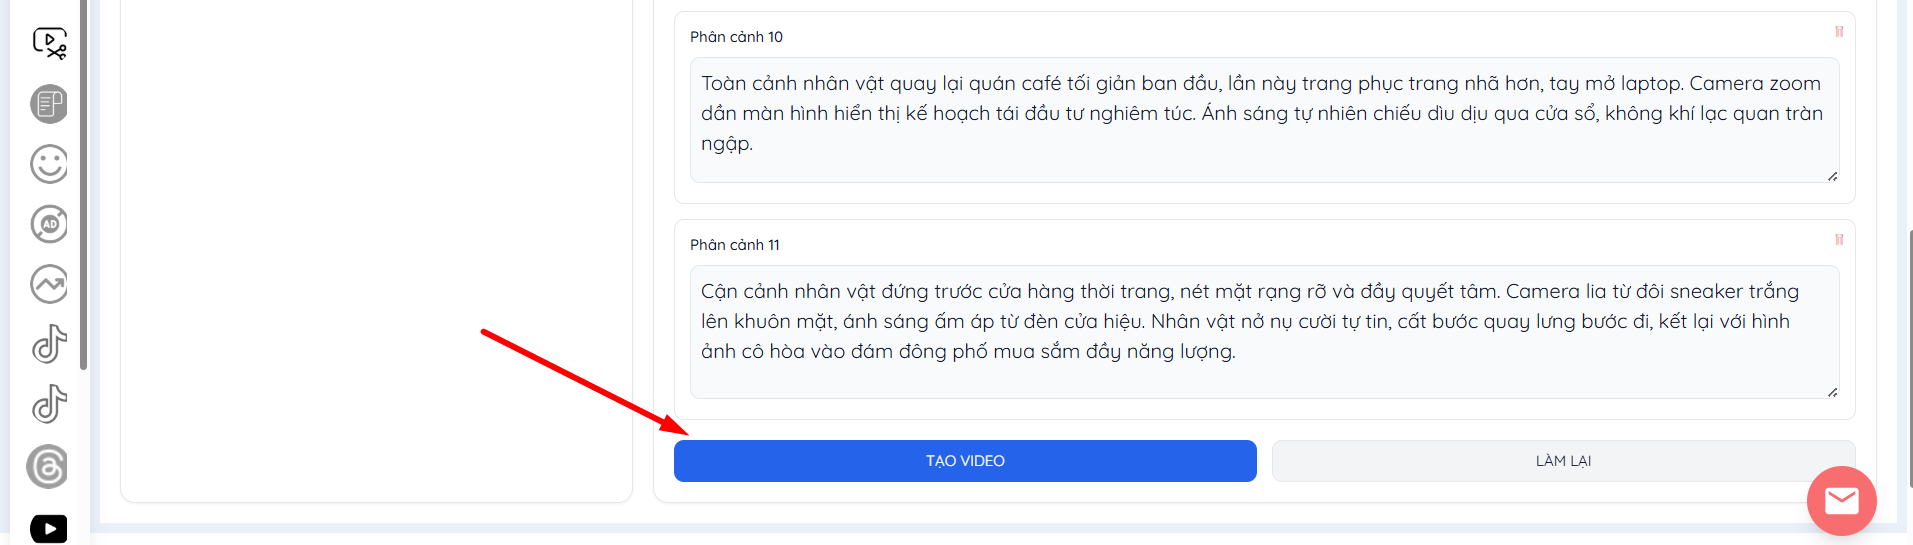Grab the Phân cảnh 11 textarea resize handle
The image size is (1913, 545).
click(x=1832, y=392)
